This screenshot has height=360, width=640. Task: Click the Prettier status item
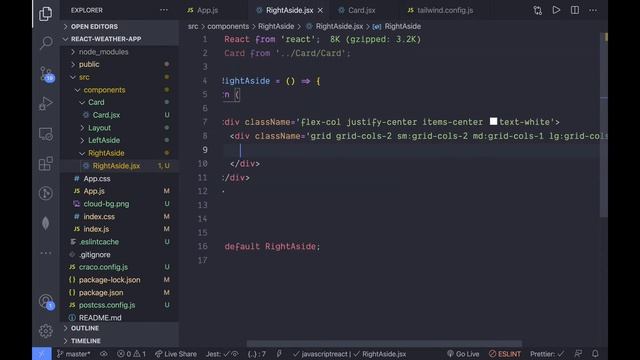tap(547, 354)
